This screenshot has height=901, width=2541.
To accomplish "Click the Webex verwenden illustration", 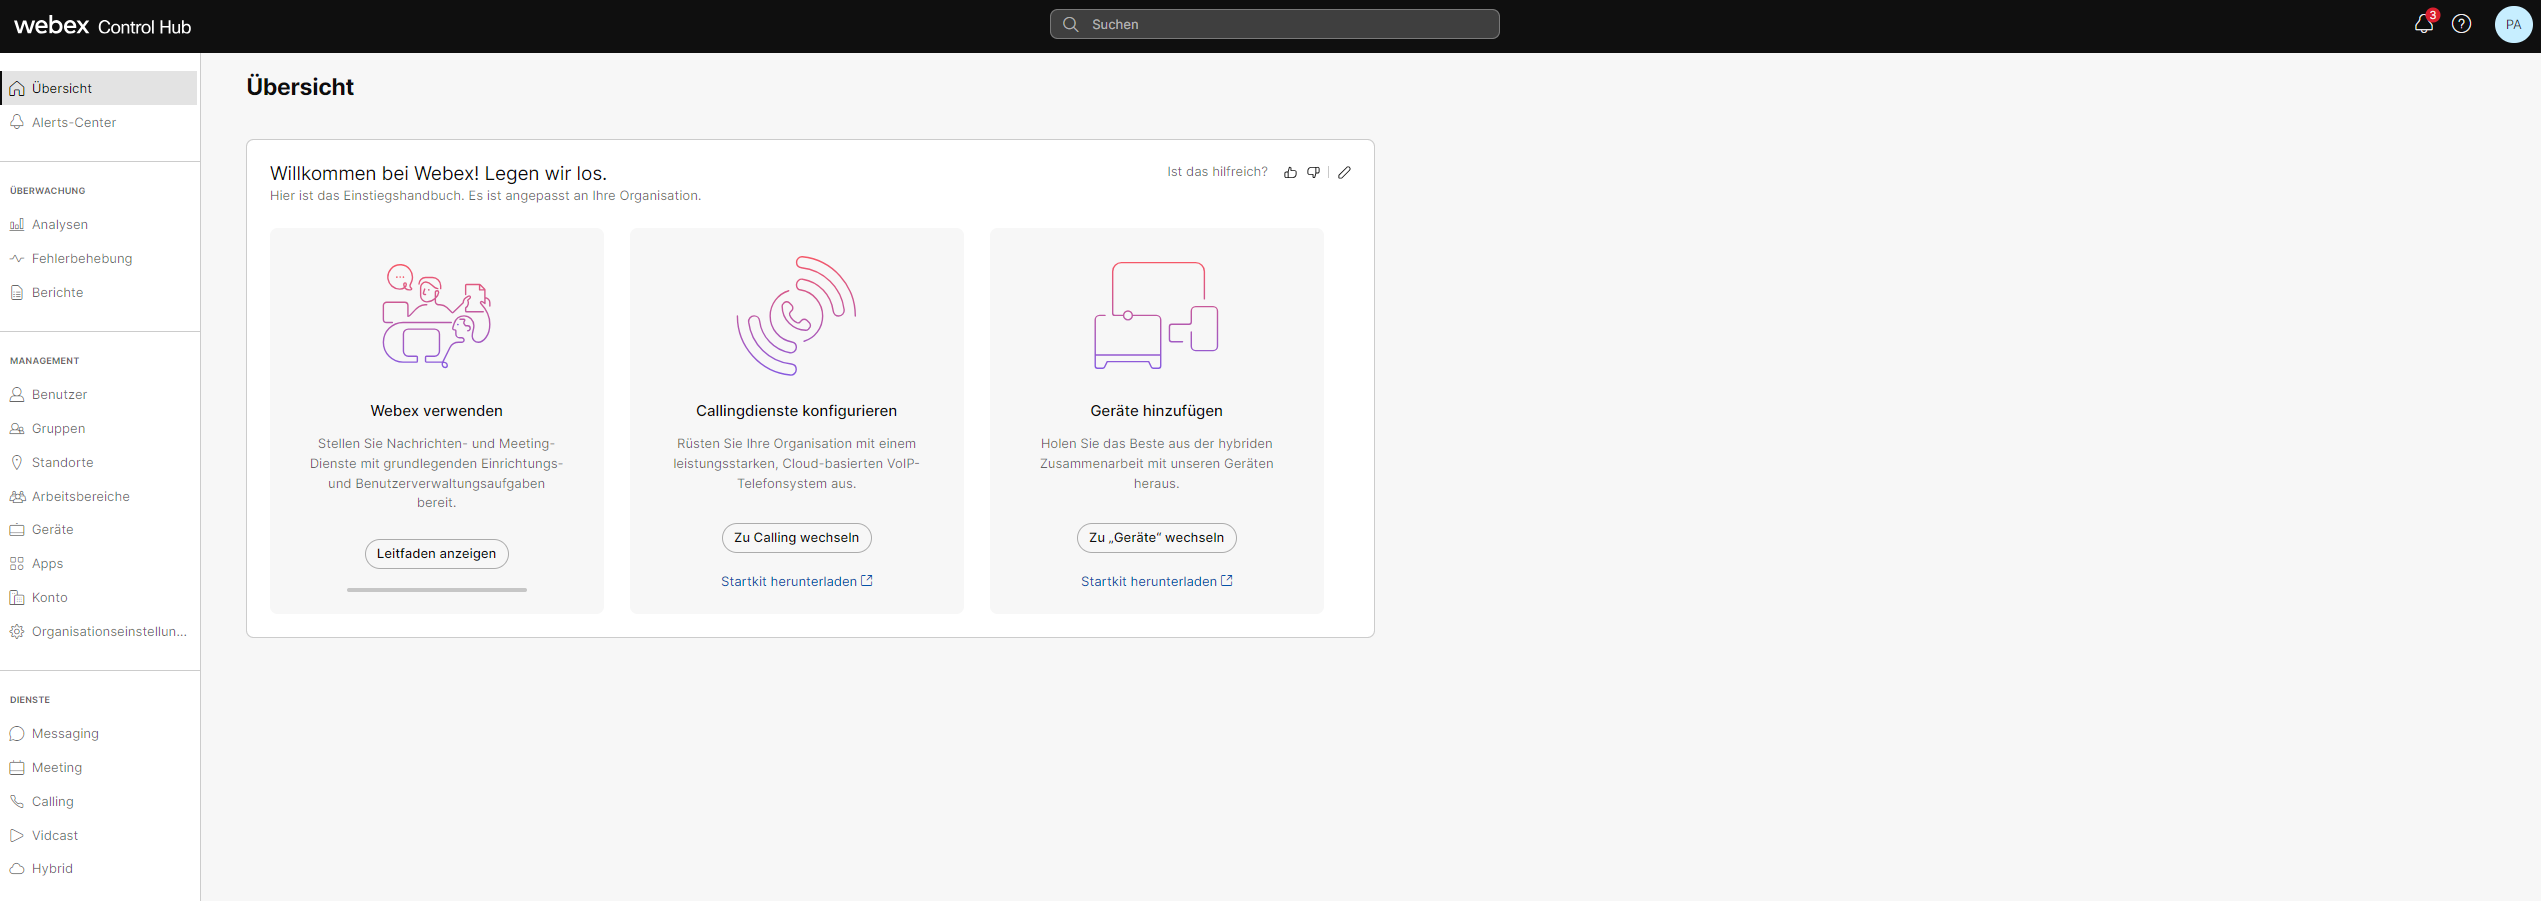I will pyautogui.click(x=437, y=315).
